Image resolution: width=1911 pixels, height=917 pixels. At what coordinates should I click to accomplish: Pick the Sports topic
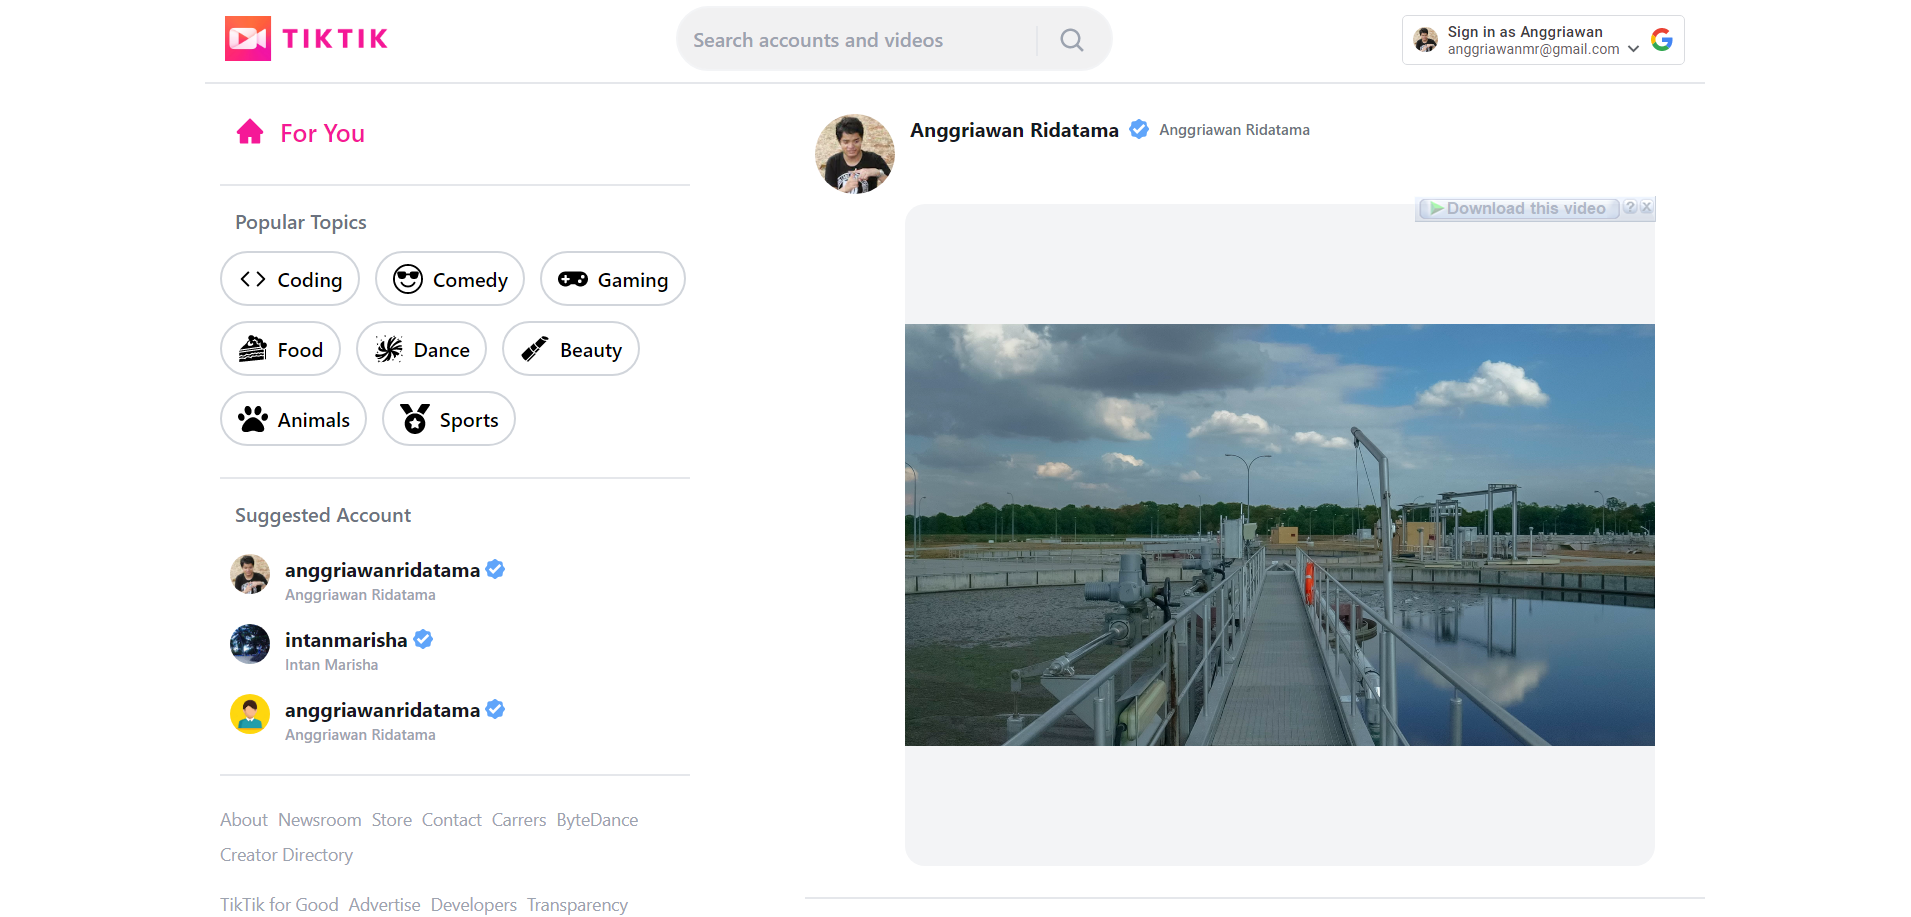tap(449, 419)
